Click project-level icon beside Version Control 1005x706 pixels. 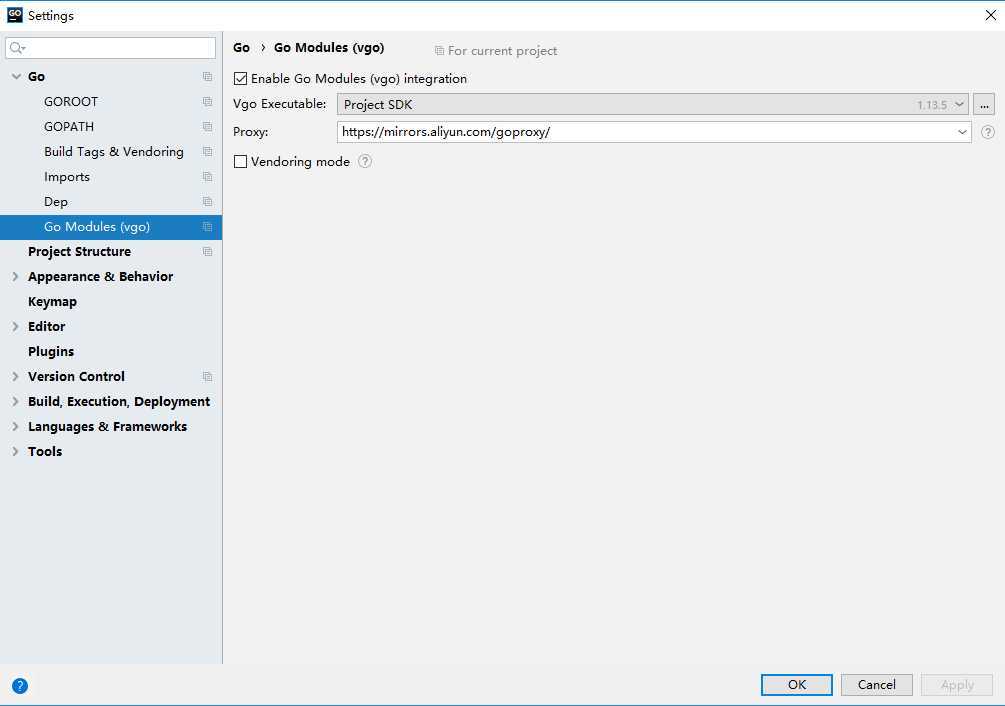(207, 376)
